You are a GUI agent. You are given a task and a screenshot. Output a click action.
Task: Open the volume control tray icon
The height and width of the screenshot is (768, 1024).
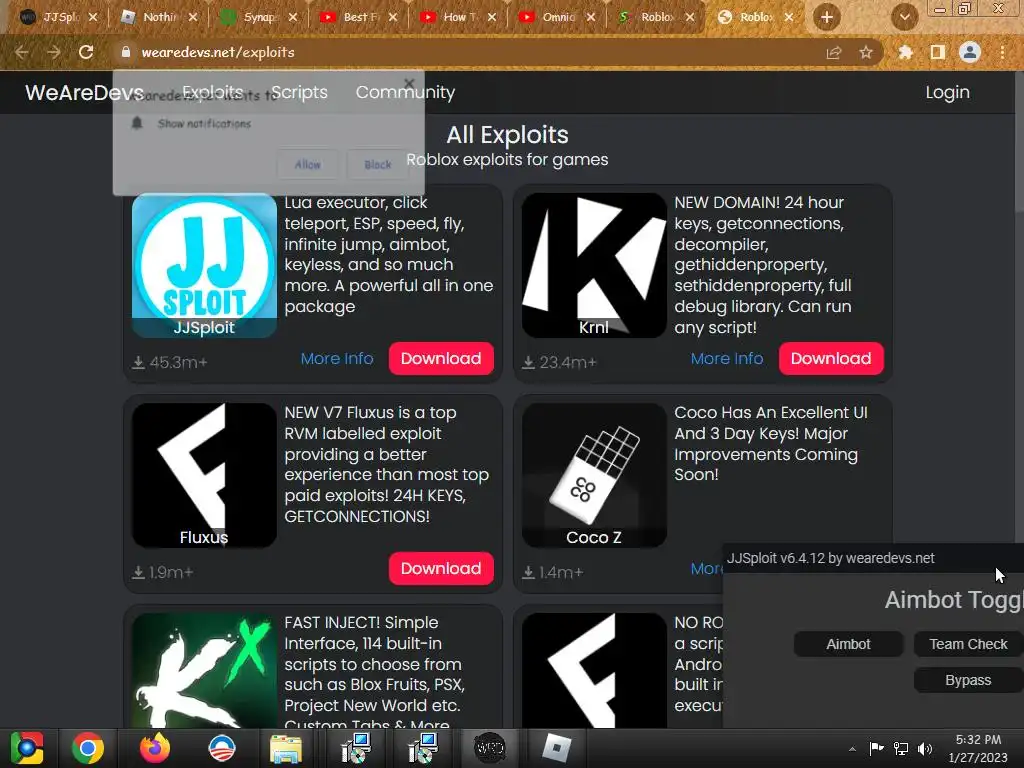pos(925,749)
